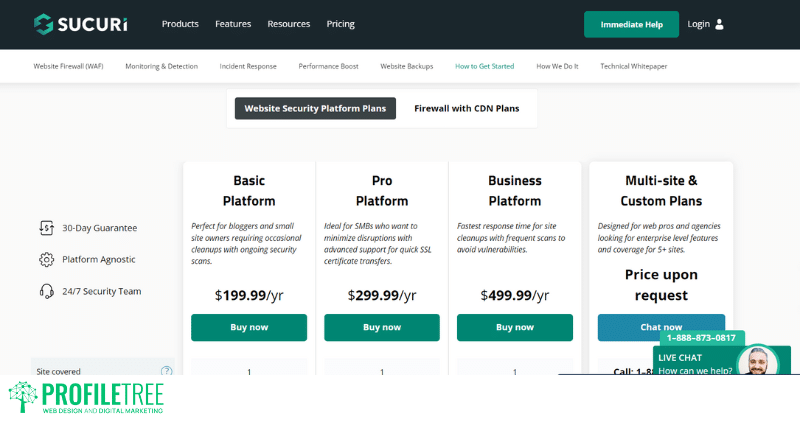Click the live chat agent avatar
The width and height of the screenshot is (800, 446).
758,361
